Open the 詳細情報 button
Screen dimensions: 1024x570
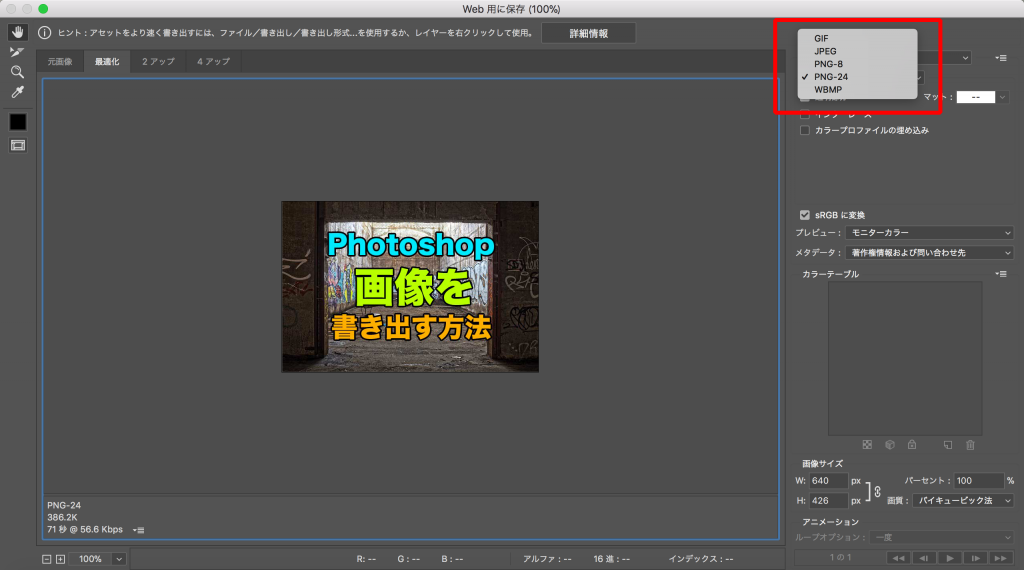pos(588,33)
